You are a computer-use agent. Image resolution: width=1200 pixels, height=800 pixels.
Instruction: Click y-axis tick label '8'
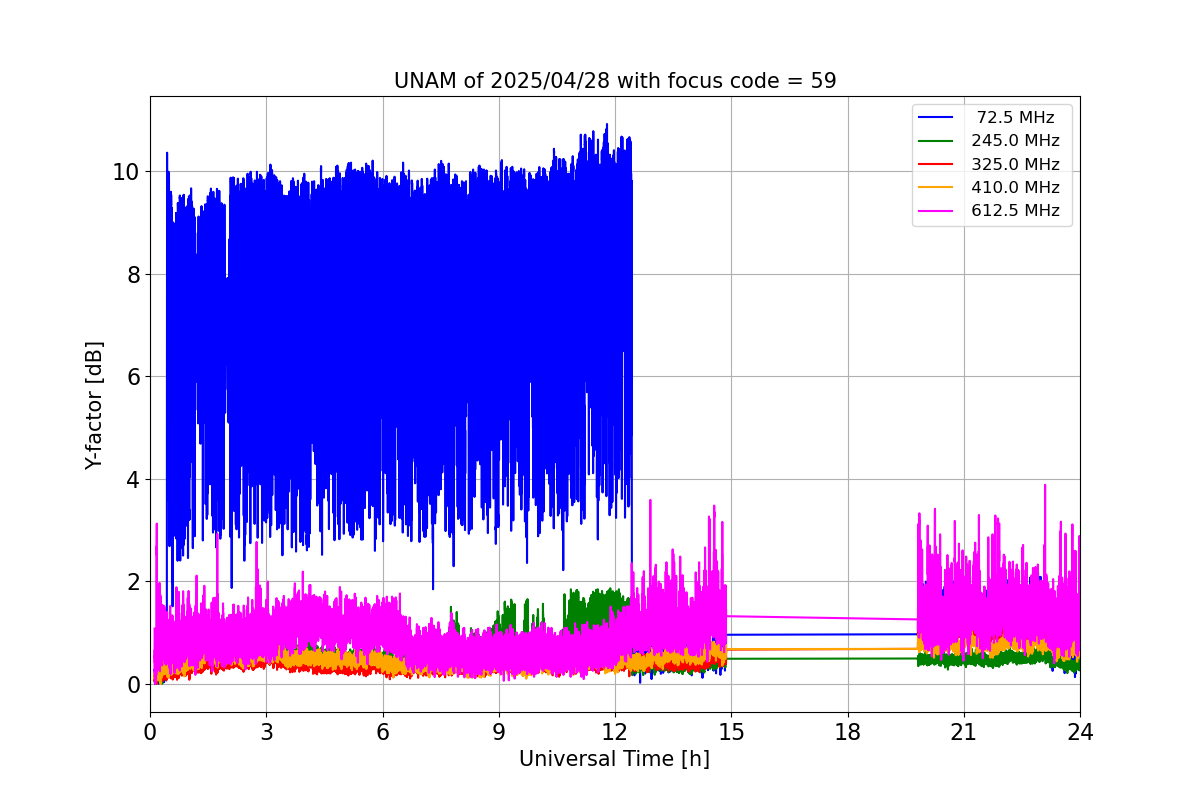pyautogui.click(x=134, y=274)
